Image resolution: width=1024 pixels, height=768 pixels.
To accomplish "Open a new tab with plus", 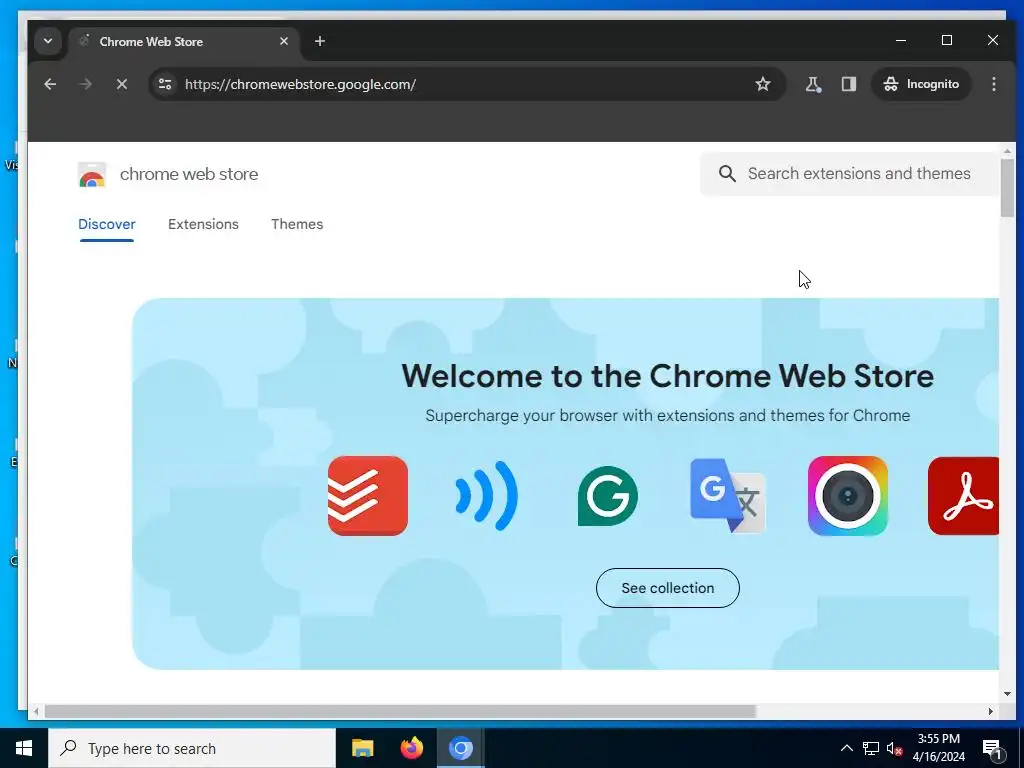I will click(319, 41).
